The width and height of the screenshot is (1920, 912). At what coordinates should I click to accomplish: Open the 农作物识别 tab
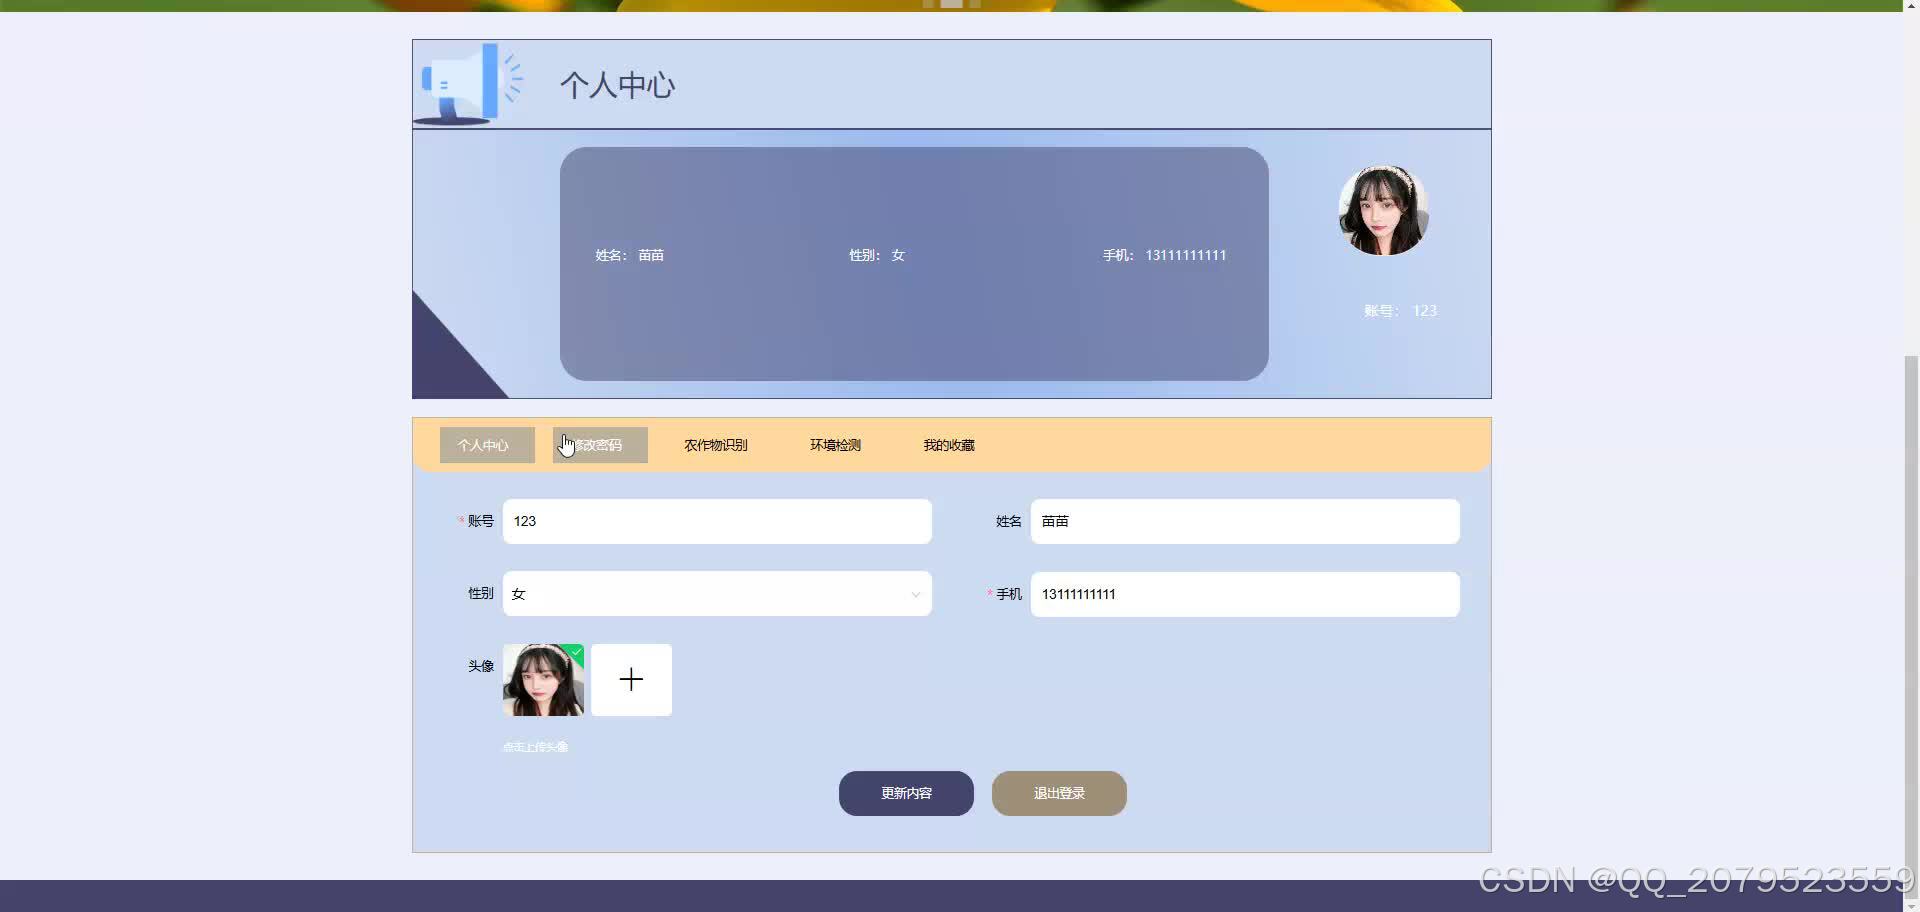[715, 444]
